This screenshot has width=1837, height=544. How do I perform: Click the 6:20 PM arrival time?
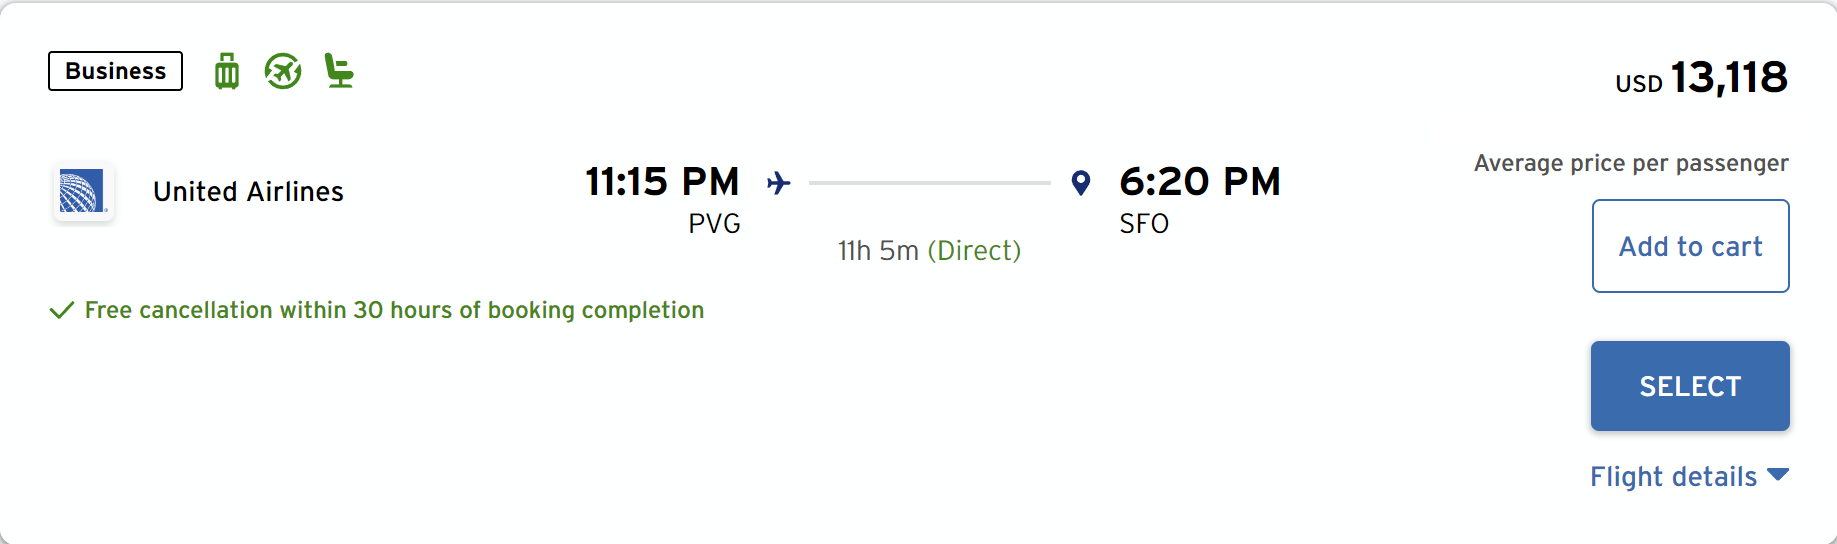pos(1199,182)
